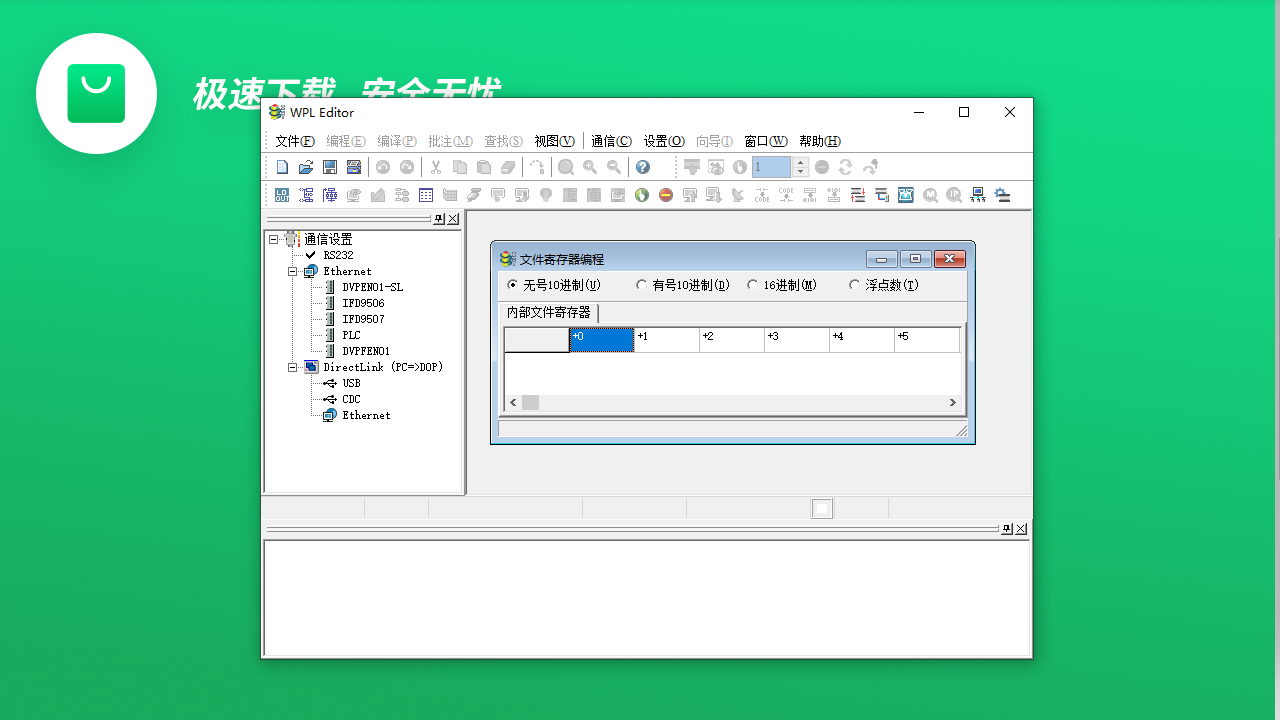
Task: Collapse the 通信设置 tree node
Action: 274,239
